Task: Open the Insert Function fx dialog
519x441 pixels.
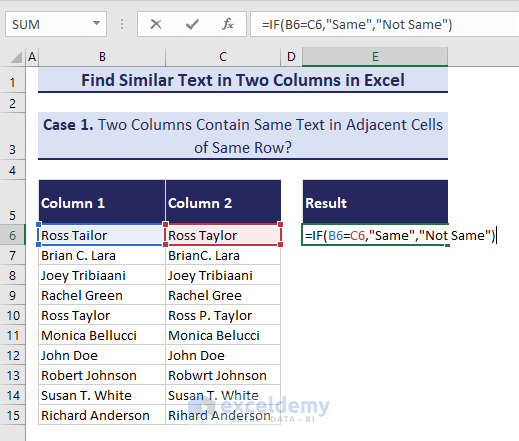Action: click(228, 24)
